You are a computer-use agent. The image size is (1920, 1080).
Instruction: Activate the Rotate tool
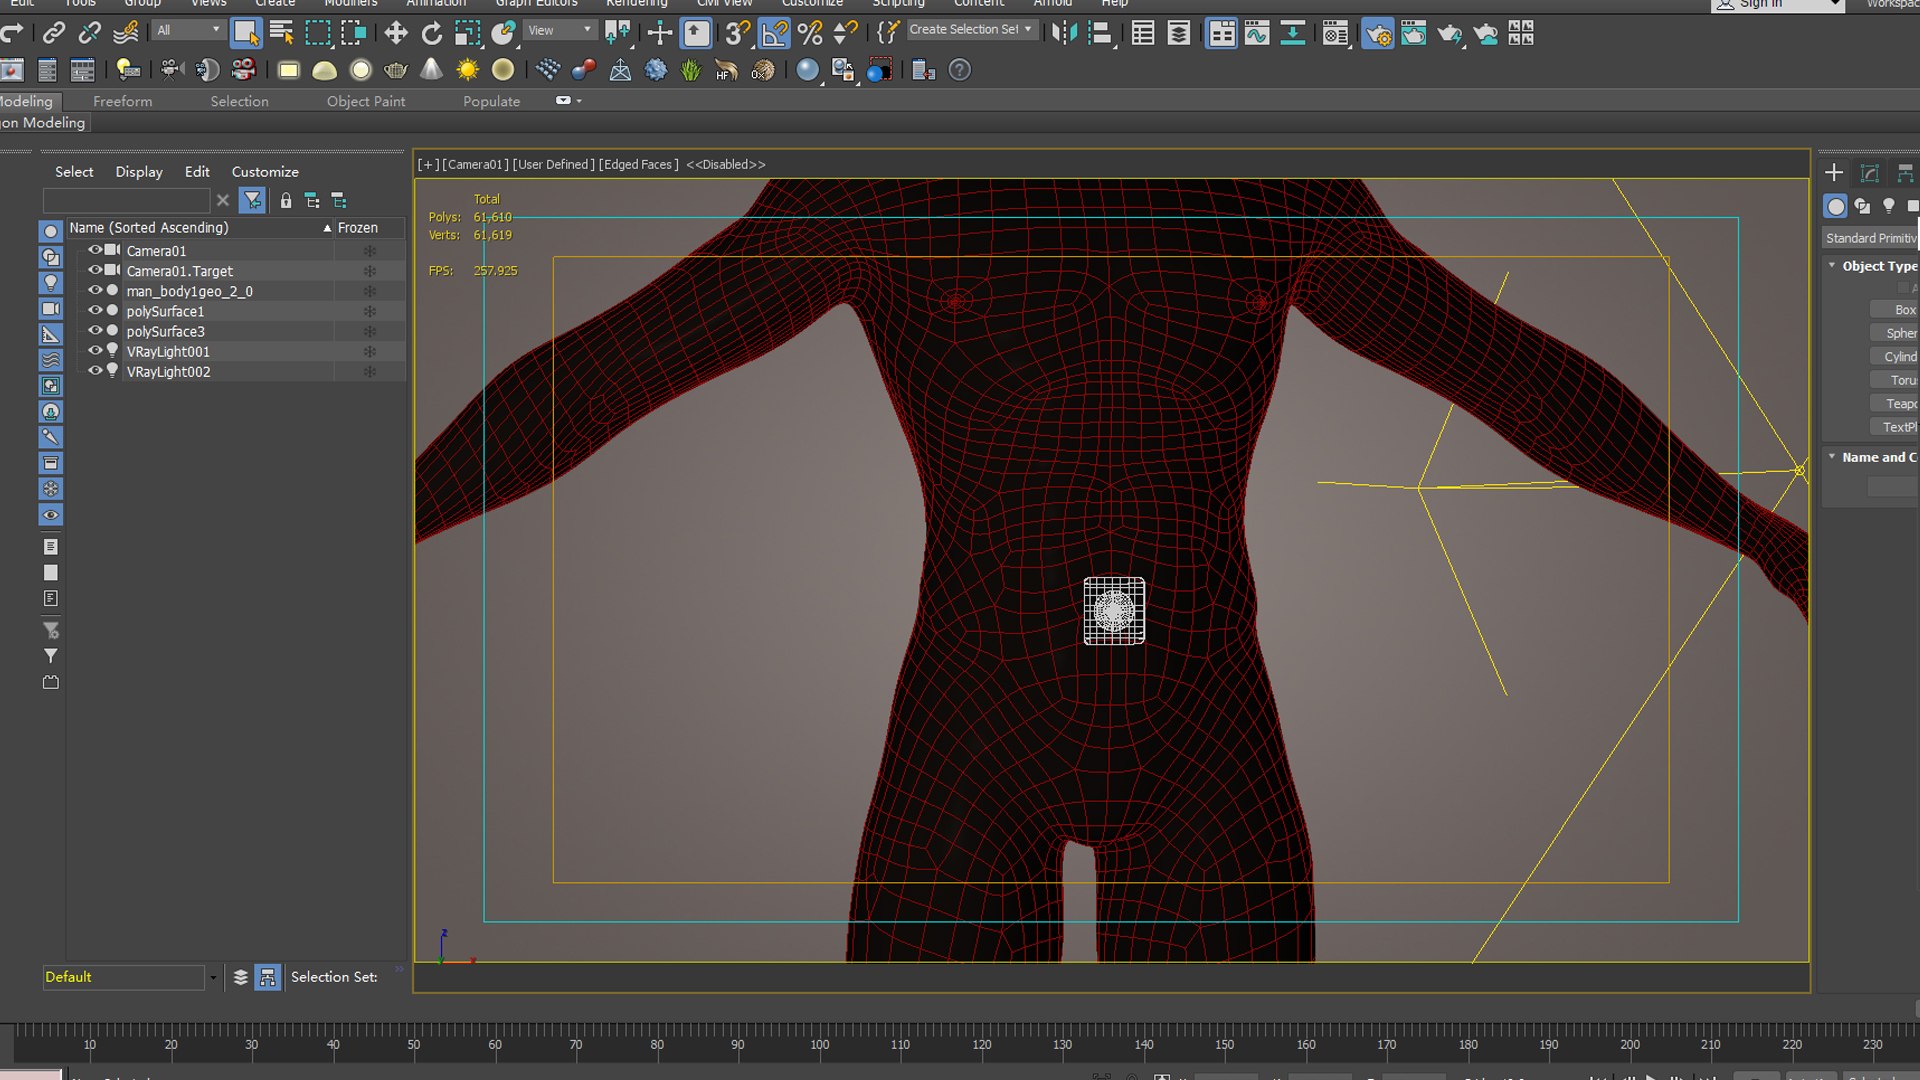pos(431,33)
